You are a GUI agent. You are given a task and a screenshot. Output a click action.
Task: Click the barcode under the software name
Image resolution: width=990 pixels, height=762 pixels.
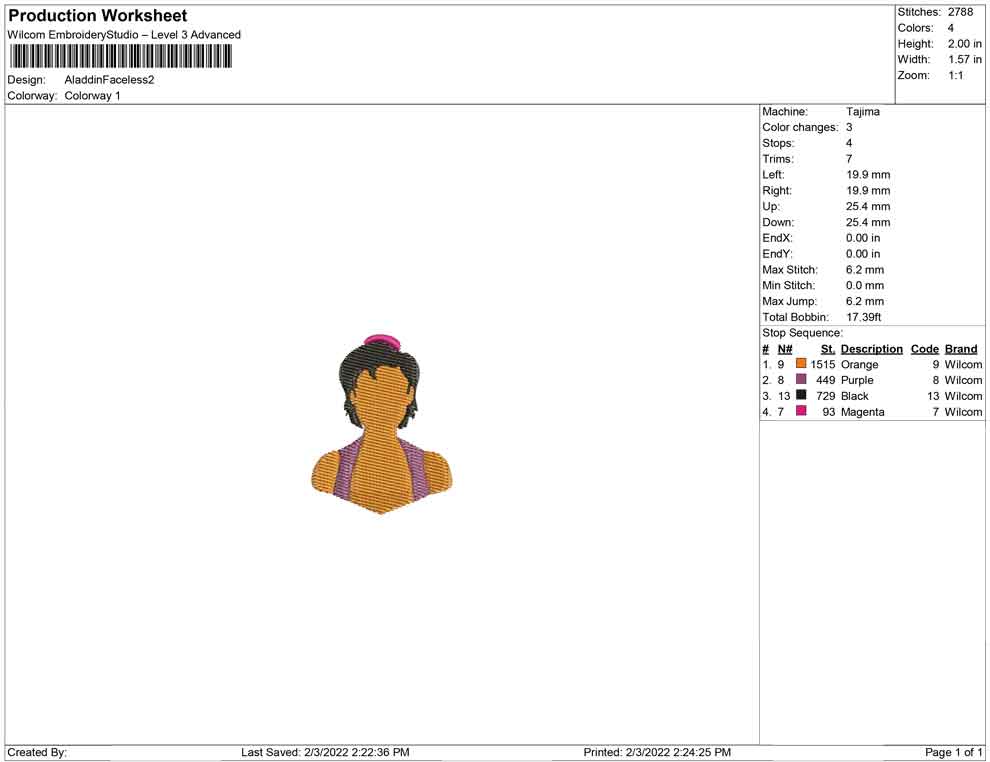121,57
